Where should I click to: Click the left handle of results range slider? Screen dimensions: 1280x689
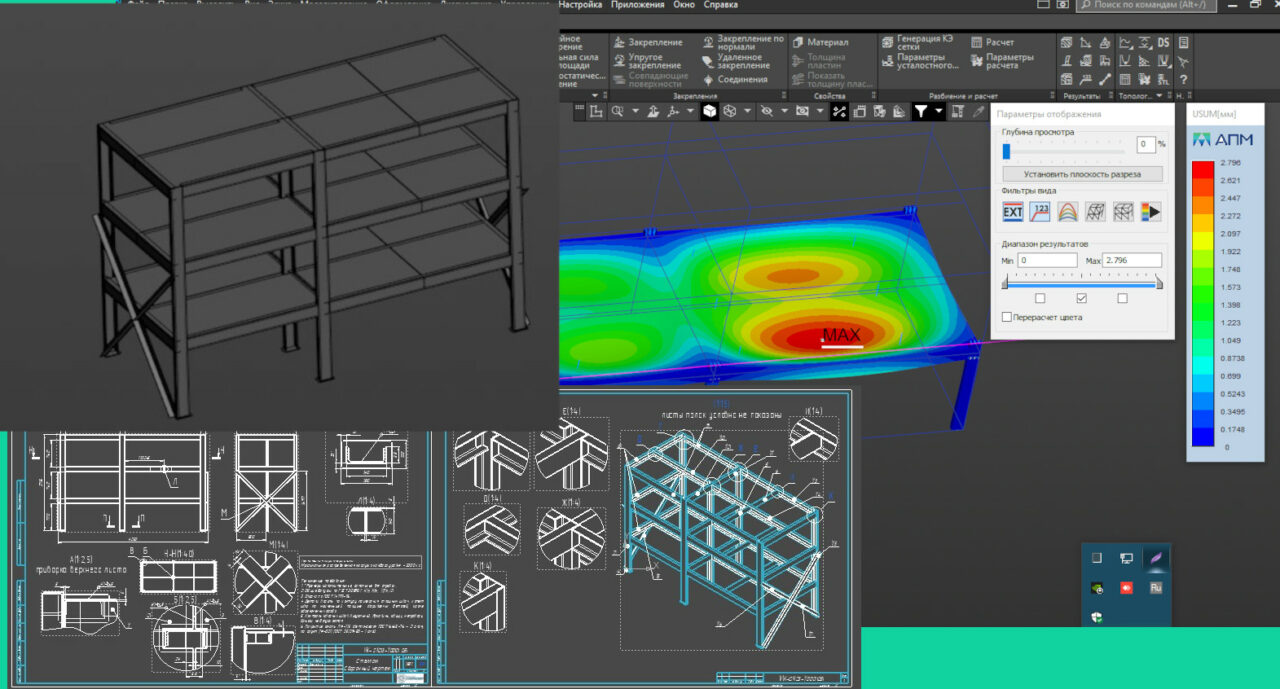(x=1006, y=284)
